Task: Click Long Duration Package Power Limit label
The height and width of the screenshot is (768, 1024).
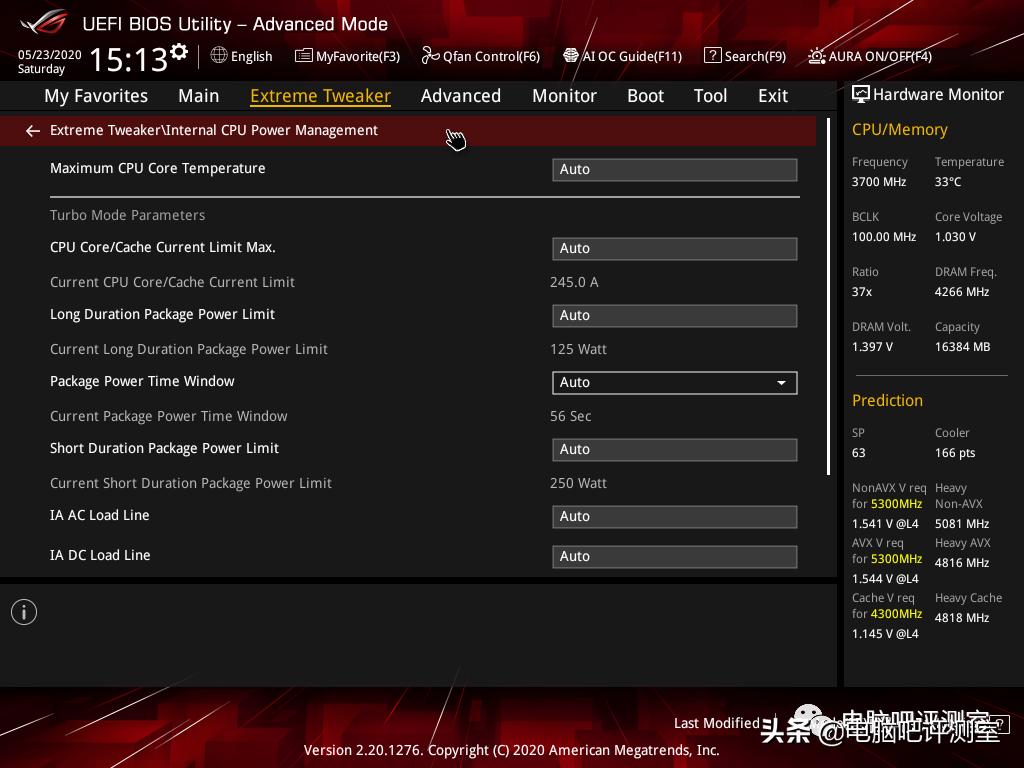Action: [x=162, y=314]
